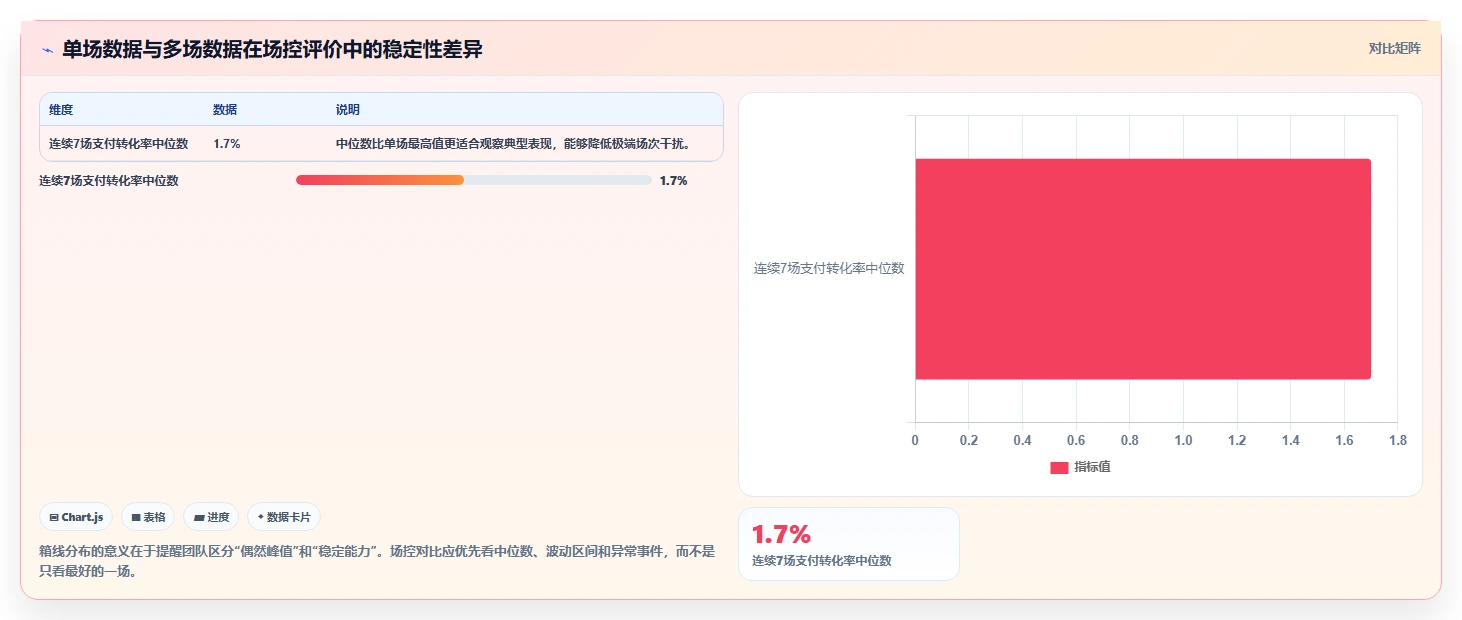Screen dimensions: 1462x620
Task: Toggle the 指标值 legend color swatch
Action: pos(1059,467)
